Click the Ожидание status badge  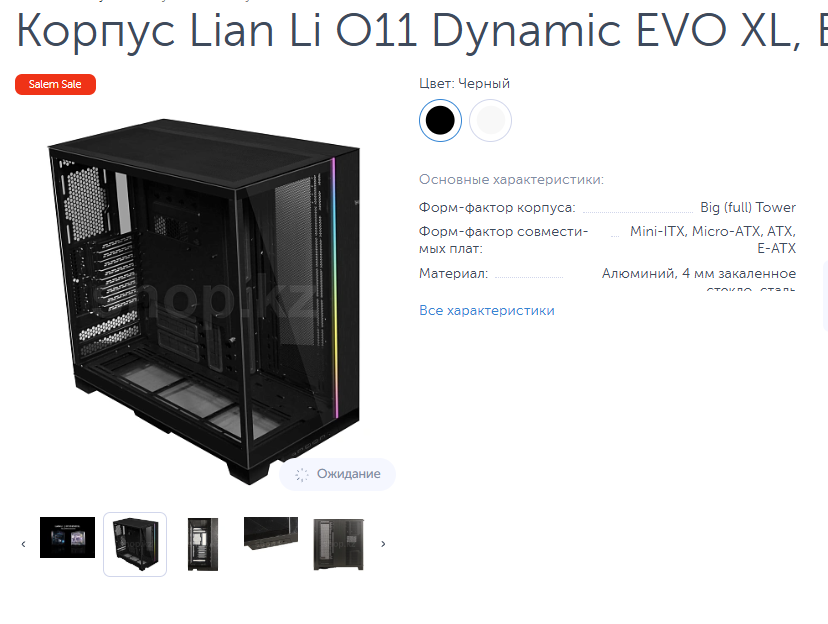tap(337, 474)
